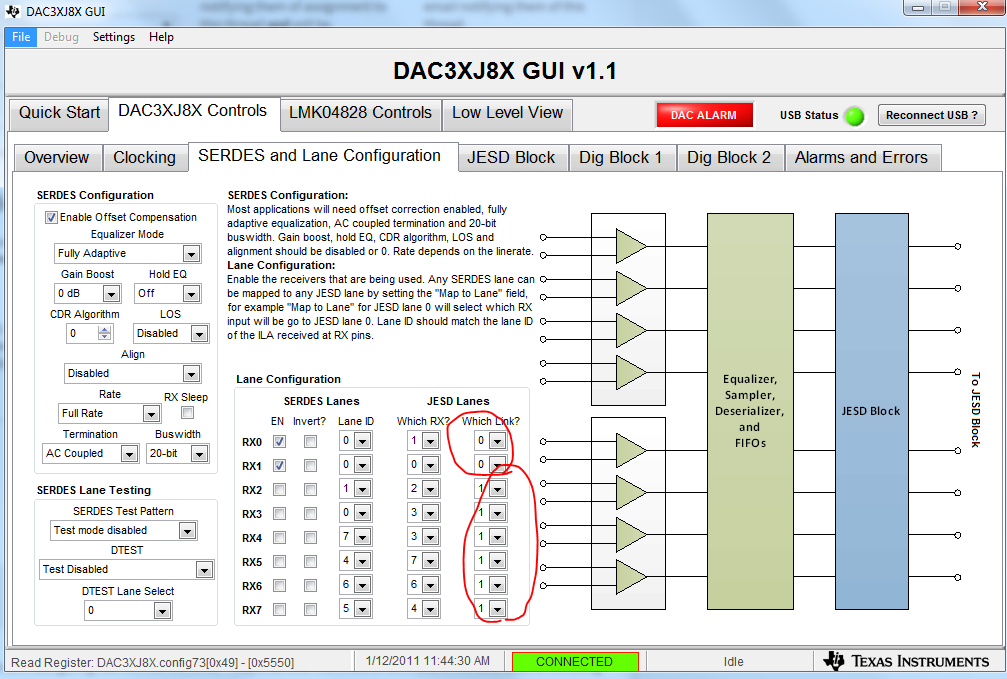The image size is (1007, 679).
Task: Uncheck the RX0 EN checkbox
Action: tap(279, 442)
